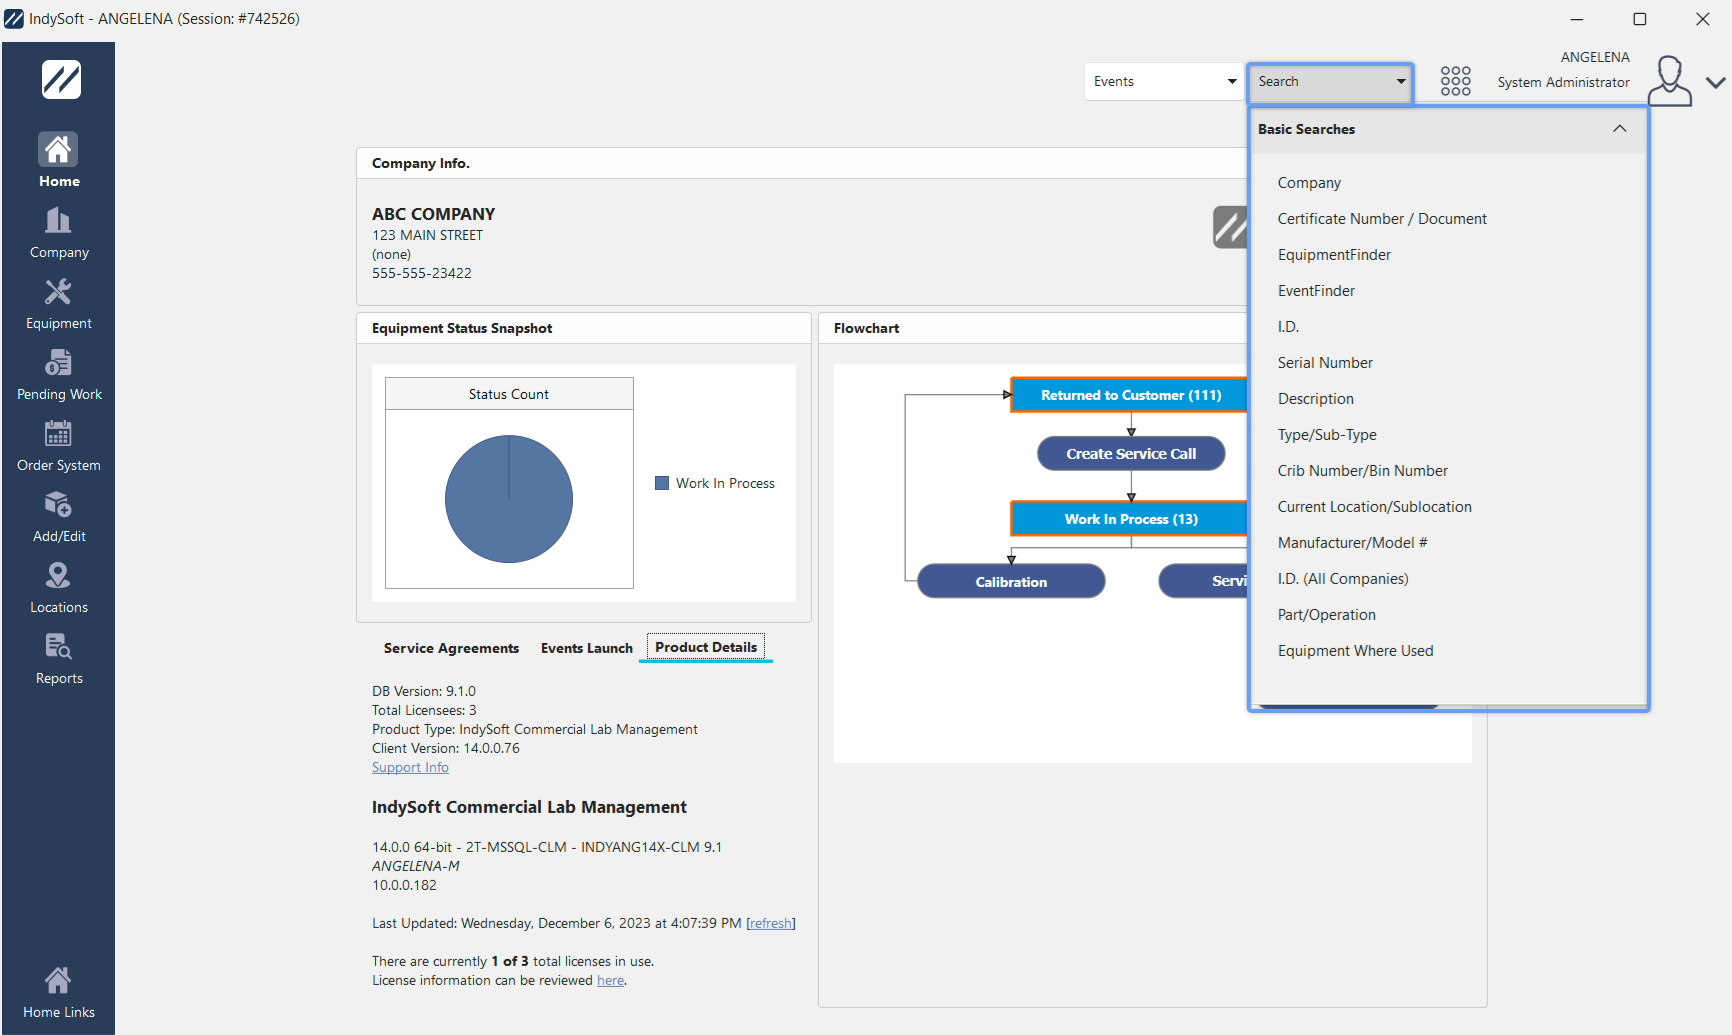Switch to the Events Launch tab

tap(587, 648)
